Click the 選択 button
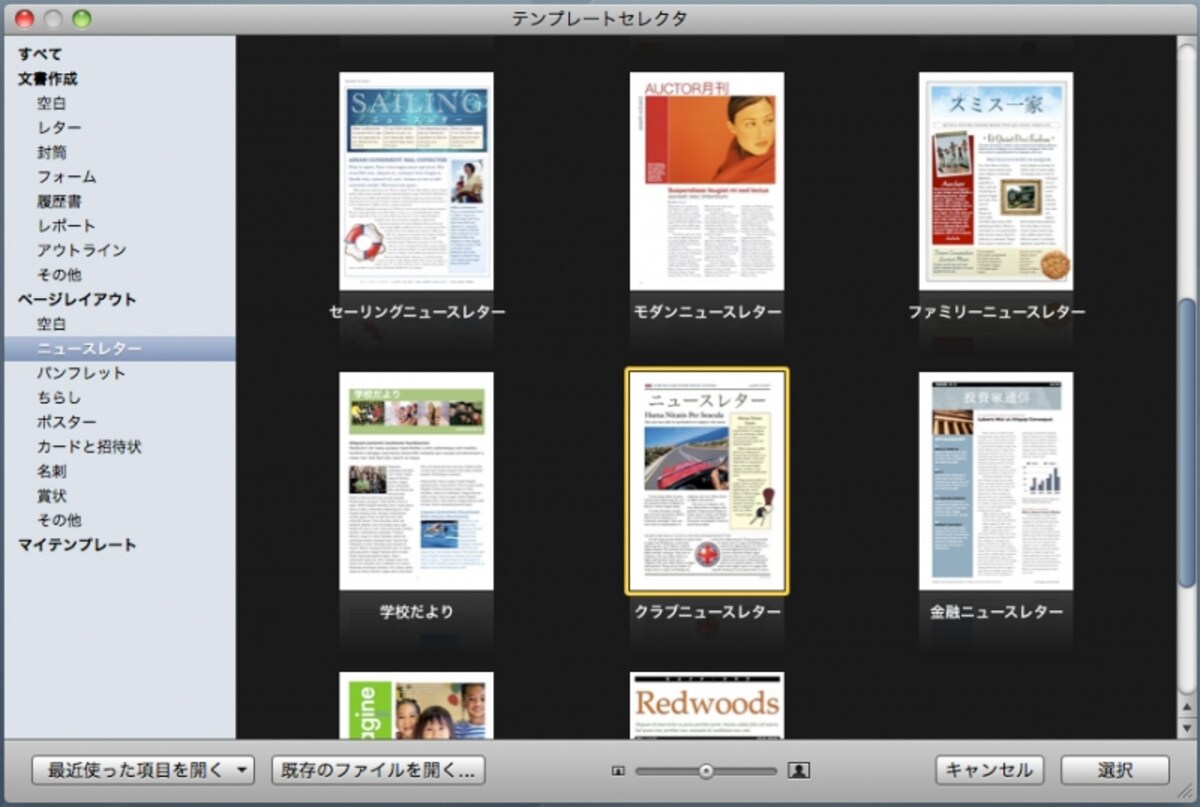The height and width of the screenshot is (807, 1200). pos(1115,770)
